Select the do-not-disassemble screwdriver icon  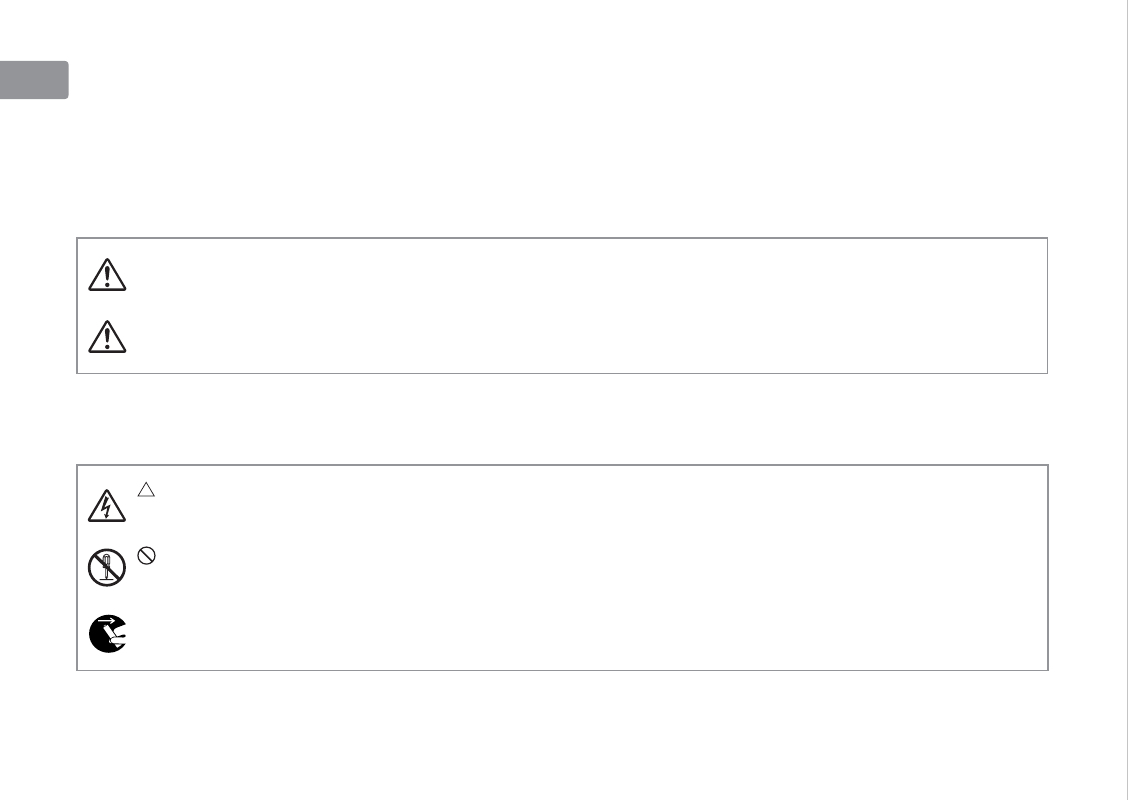pos(107,570)
